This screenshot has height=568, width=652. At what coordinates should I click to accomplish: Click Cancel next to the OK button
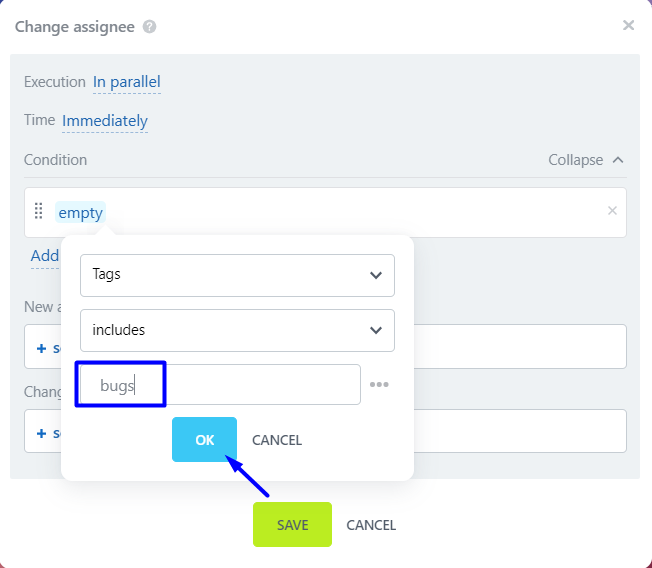click(277, 440)
